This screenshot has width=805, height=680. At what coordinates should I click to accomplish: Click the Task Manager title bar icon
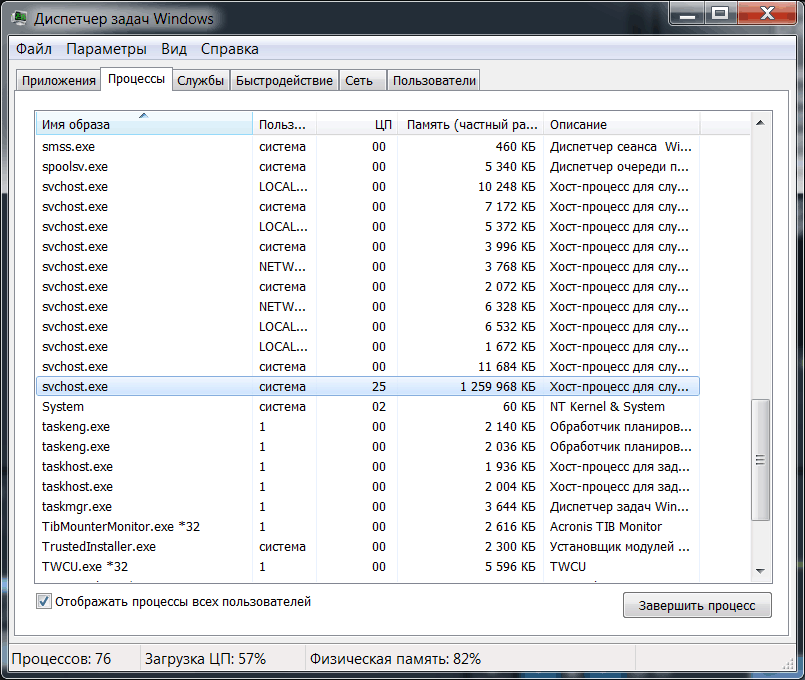coord(20,18)
